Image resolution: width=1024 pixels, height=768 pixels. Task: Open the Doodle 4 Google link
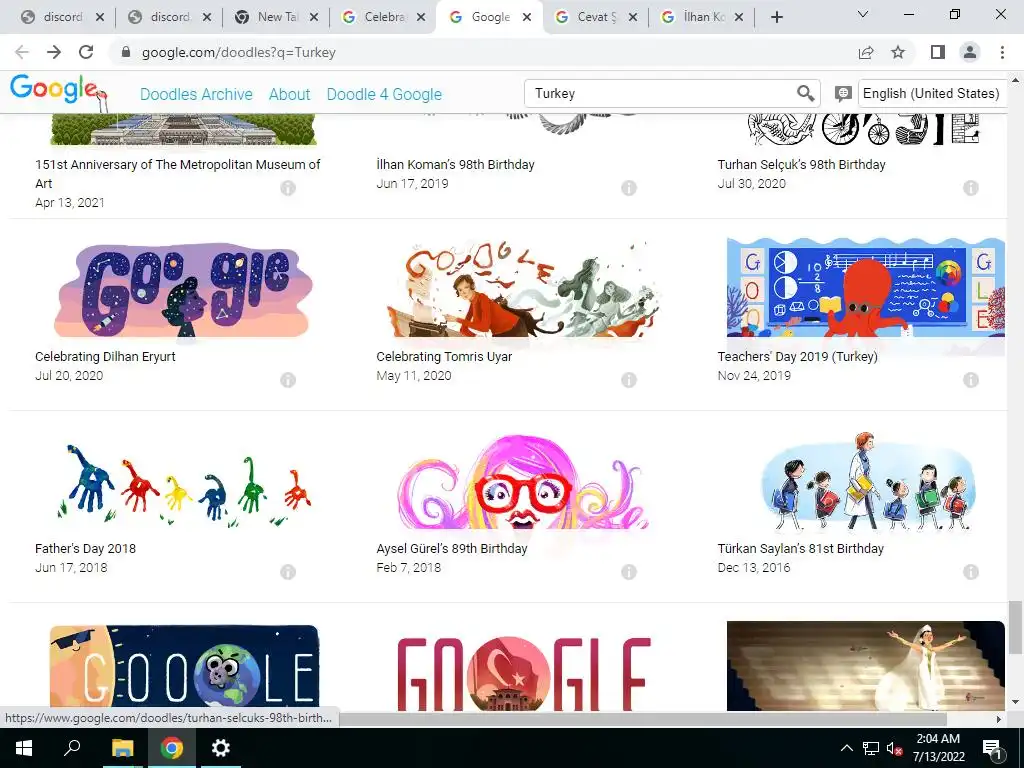(x=384, y=94)
